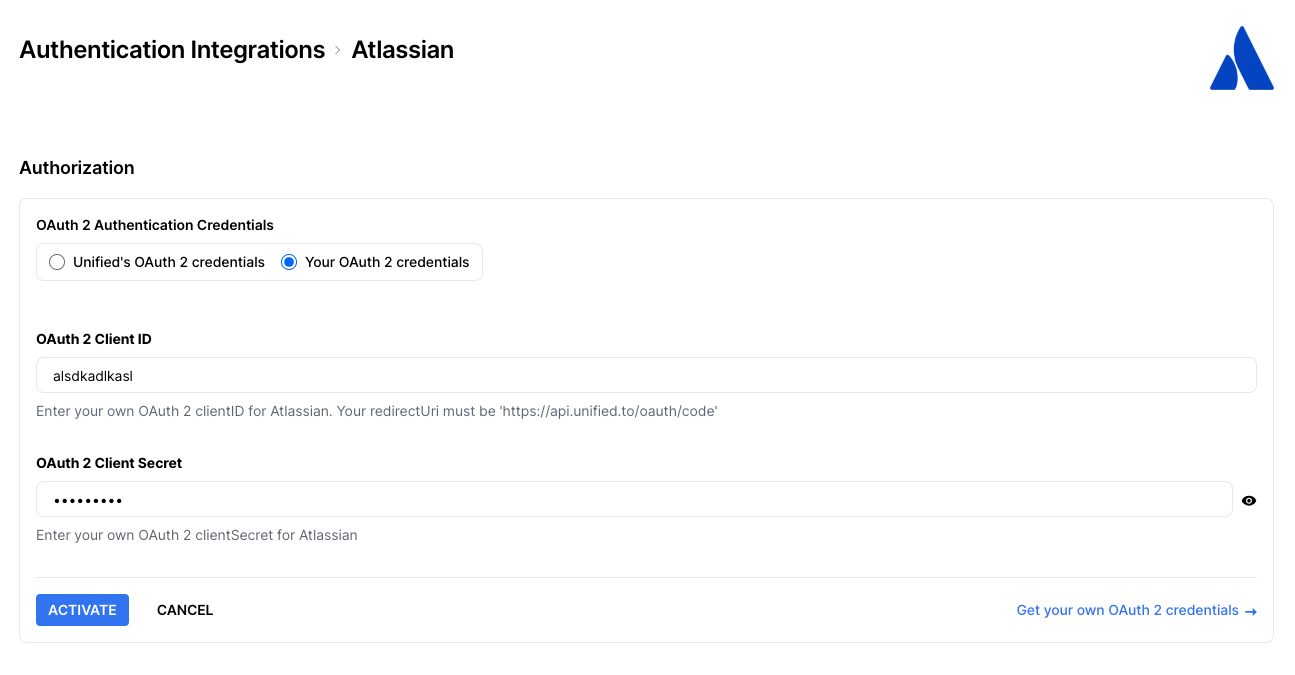
Task: Click the arrow icon after credentials link
Action: point(1251,611)
